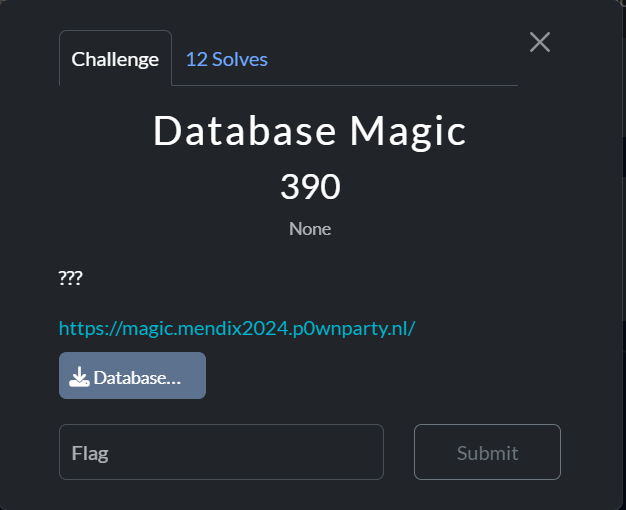Image resolution: width=626 pixels, height=510 pixels.
Task: Visit the challenge URL hyperlink
Action: coord(237,328)
